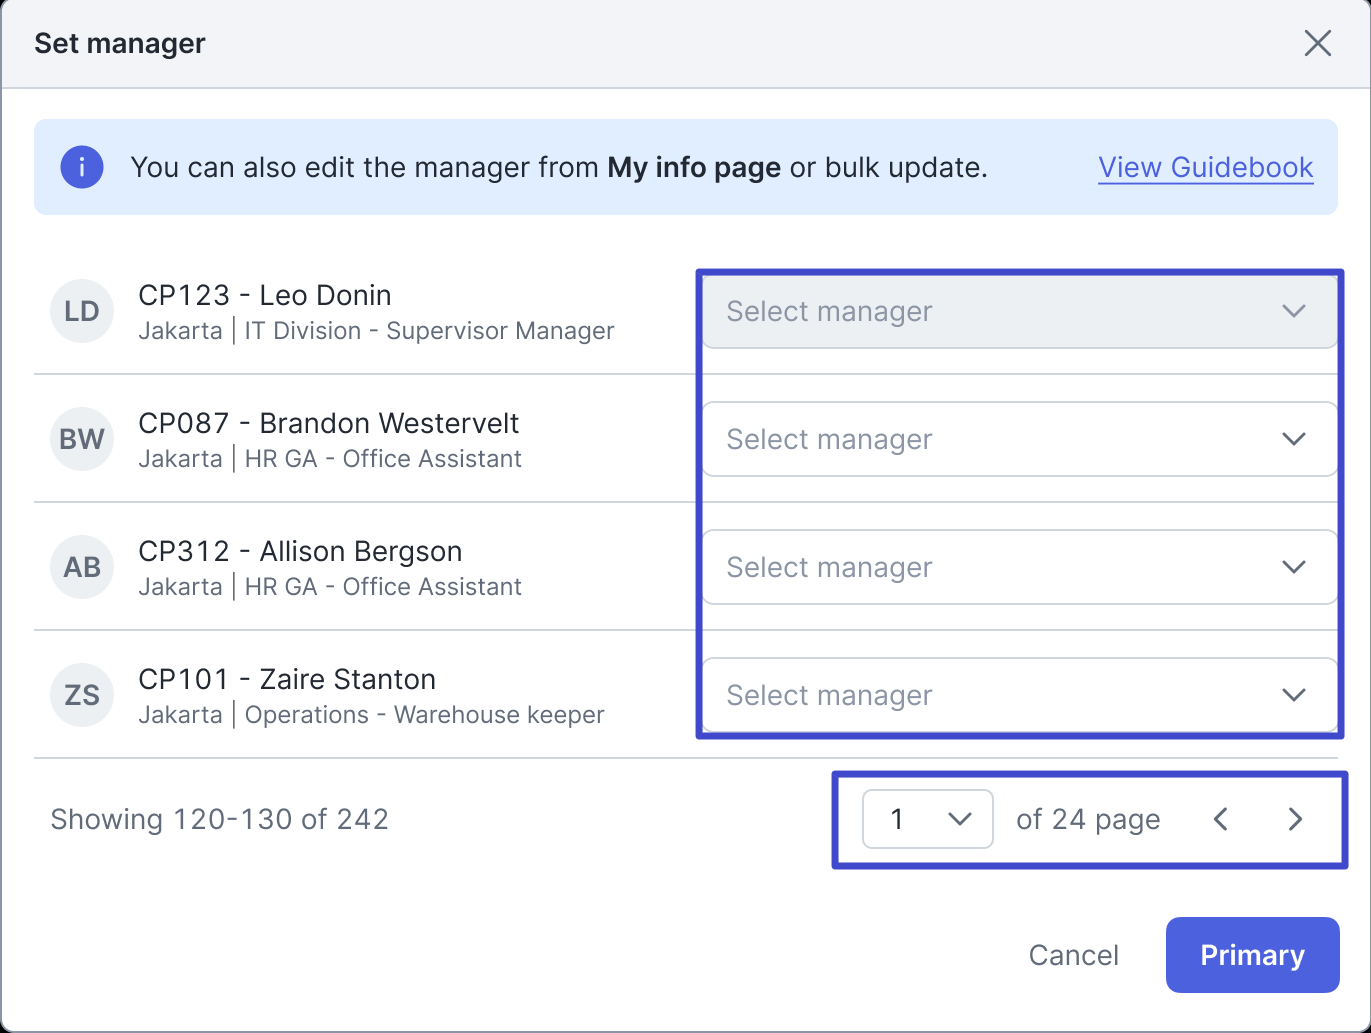Open Select manager dropdown for Leo Donin
The width and height of the screenshot is (1371, 1033).
[1018, 311]
